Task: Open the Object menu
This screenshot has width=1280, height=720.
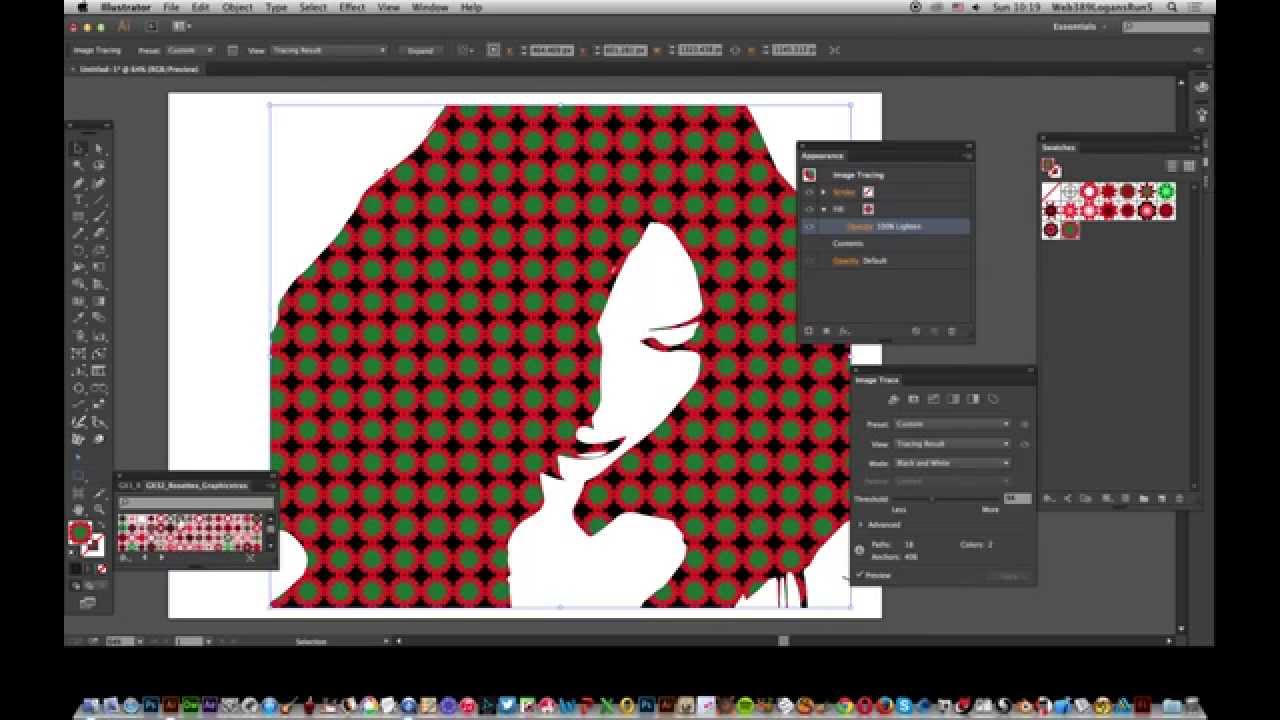Action: (237, 7)
